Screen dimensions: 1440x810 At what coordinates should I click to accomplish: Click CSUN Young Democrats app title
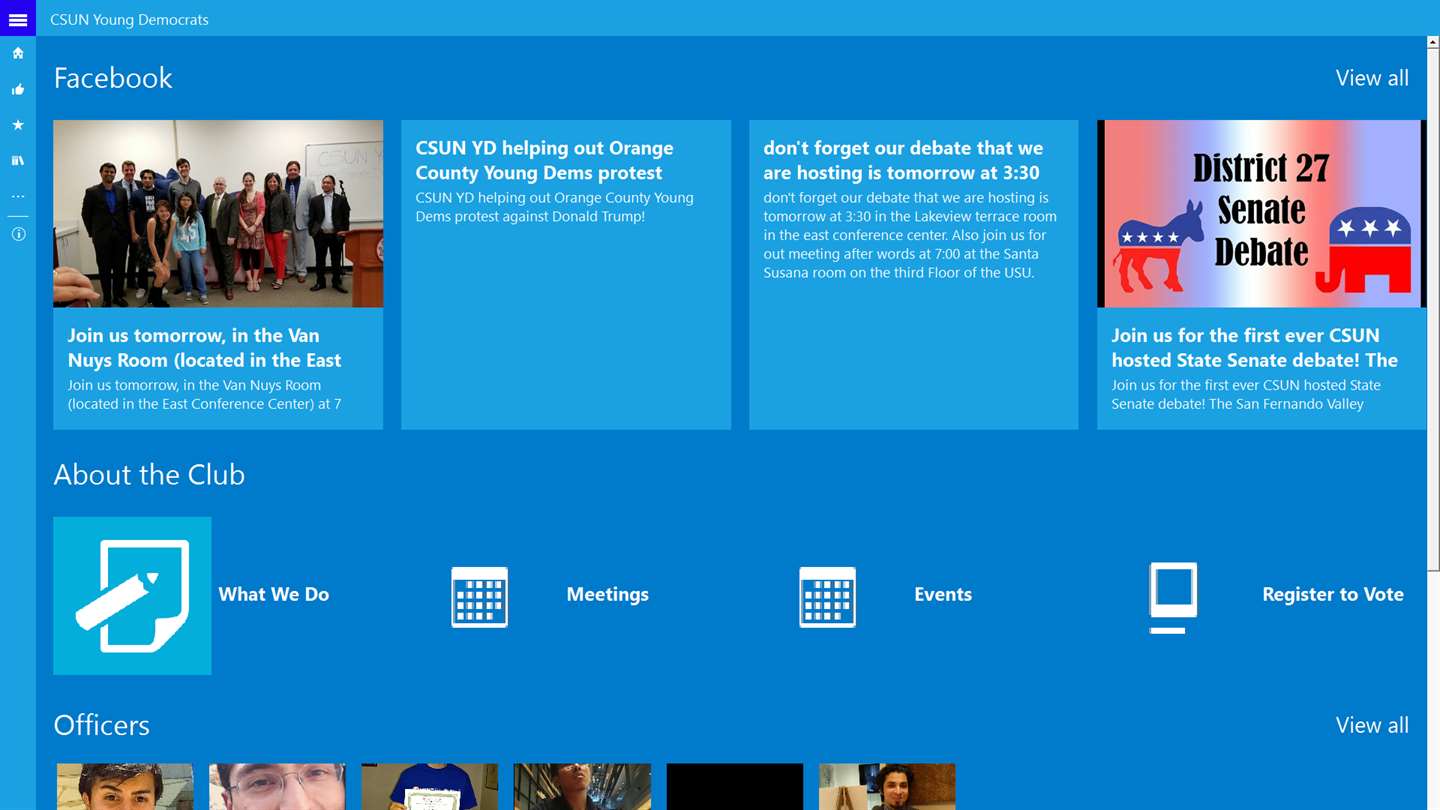129,19
